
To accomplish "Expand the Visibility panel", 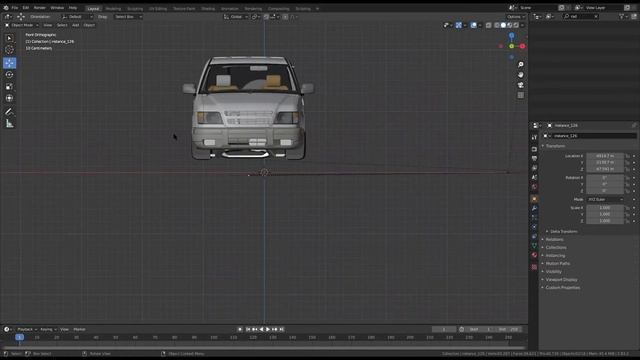I will 553,271.
